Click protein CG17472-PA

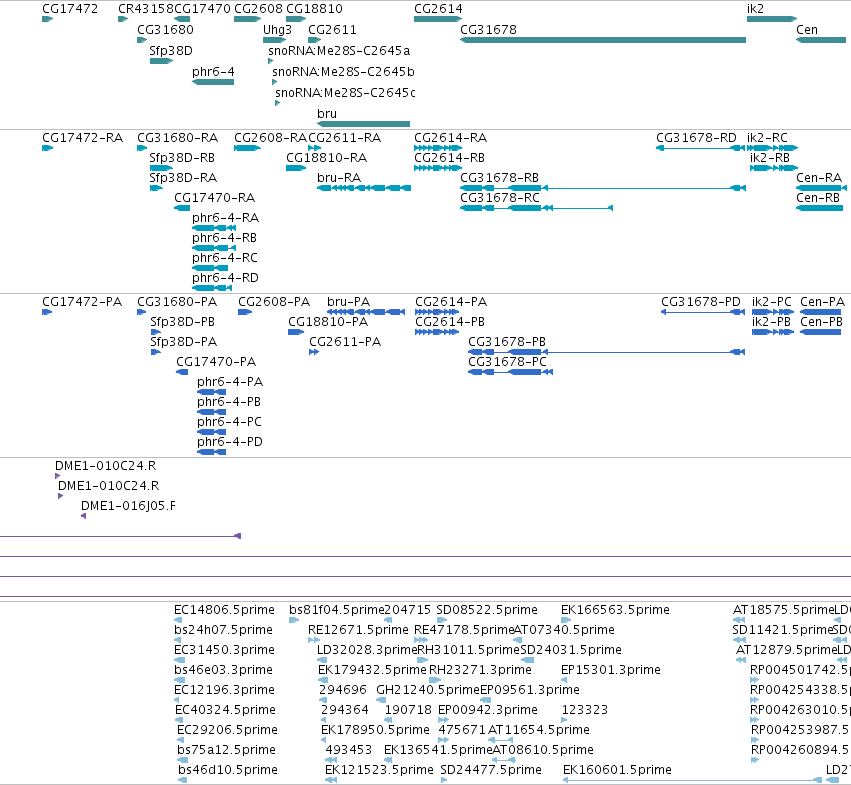[x=82, y=302]
